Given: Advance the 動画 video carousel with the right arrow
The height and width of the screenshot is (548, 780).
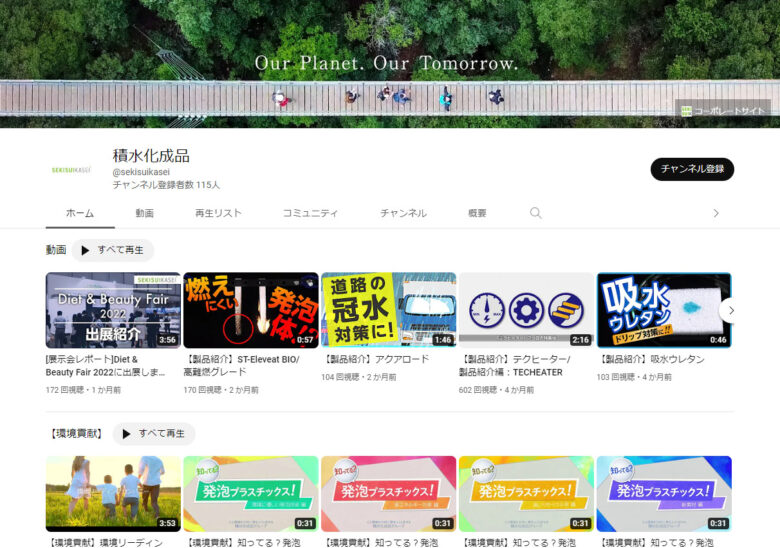Looking at the screenshot, I should (730, 310).
